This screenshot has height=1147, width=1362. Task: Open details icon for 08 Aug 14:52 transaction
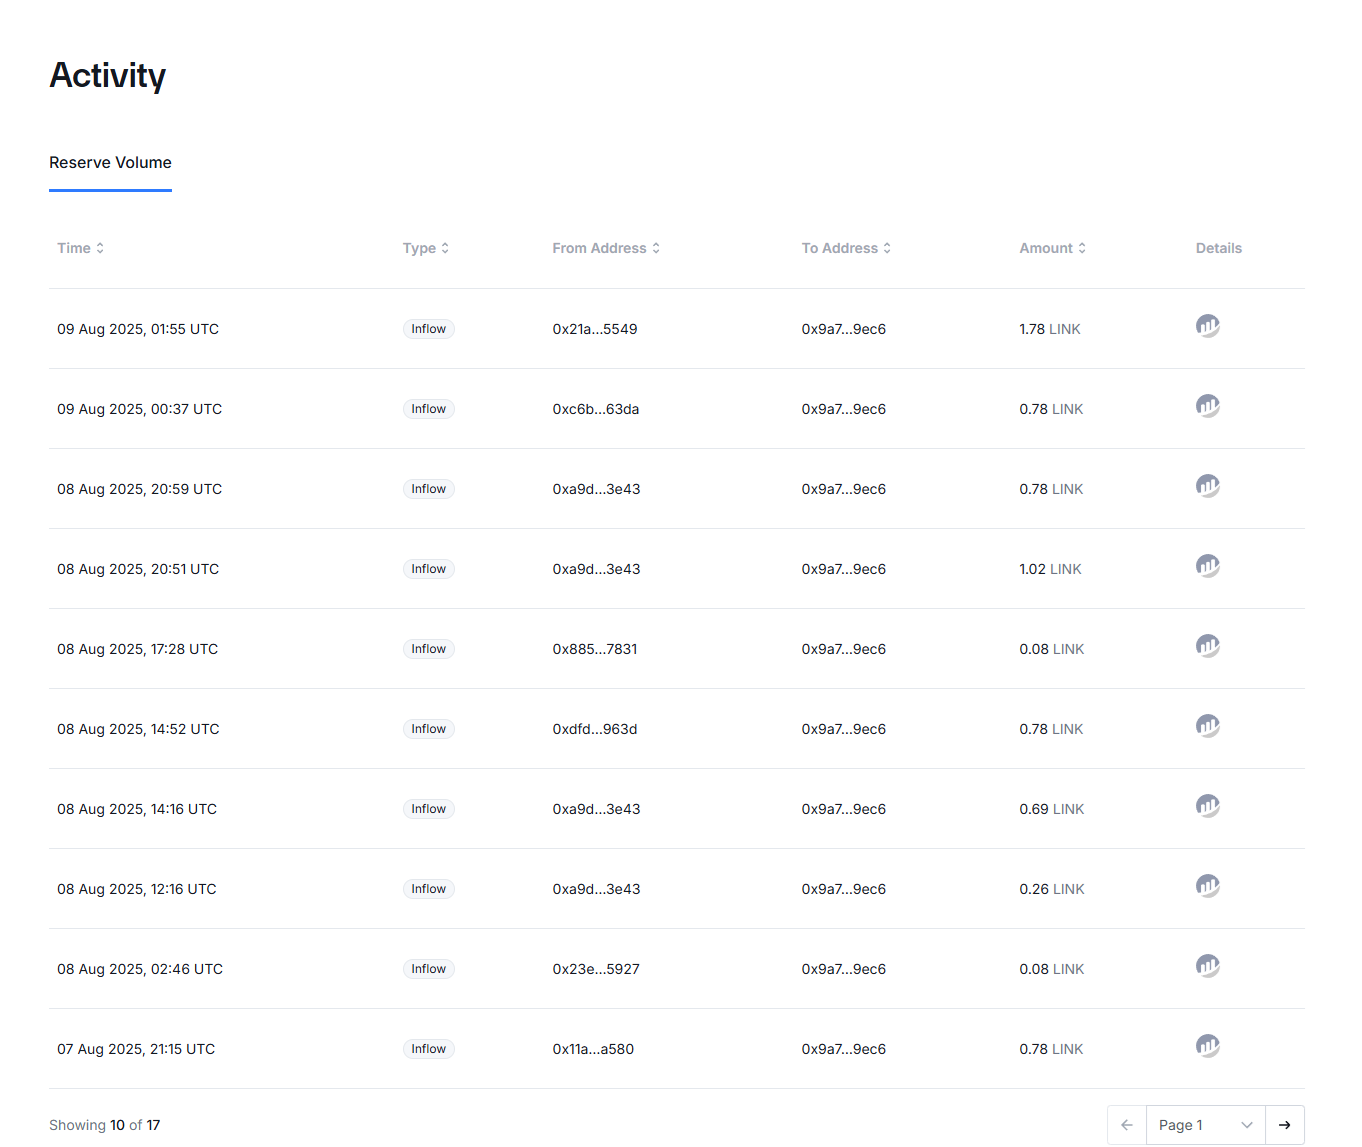click(1208, 726)
